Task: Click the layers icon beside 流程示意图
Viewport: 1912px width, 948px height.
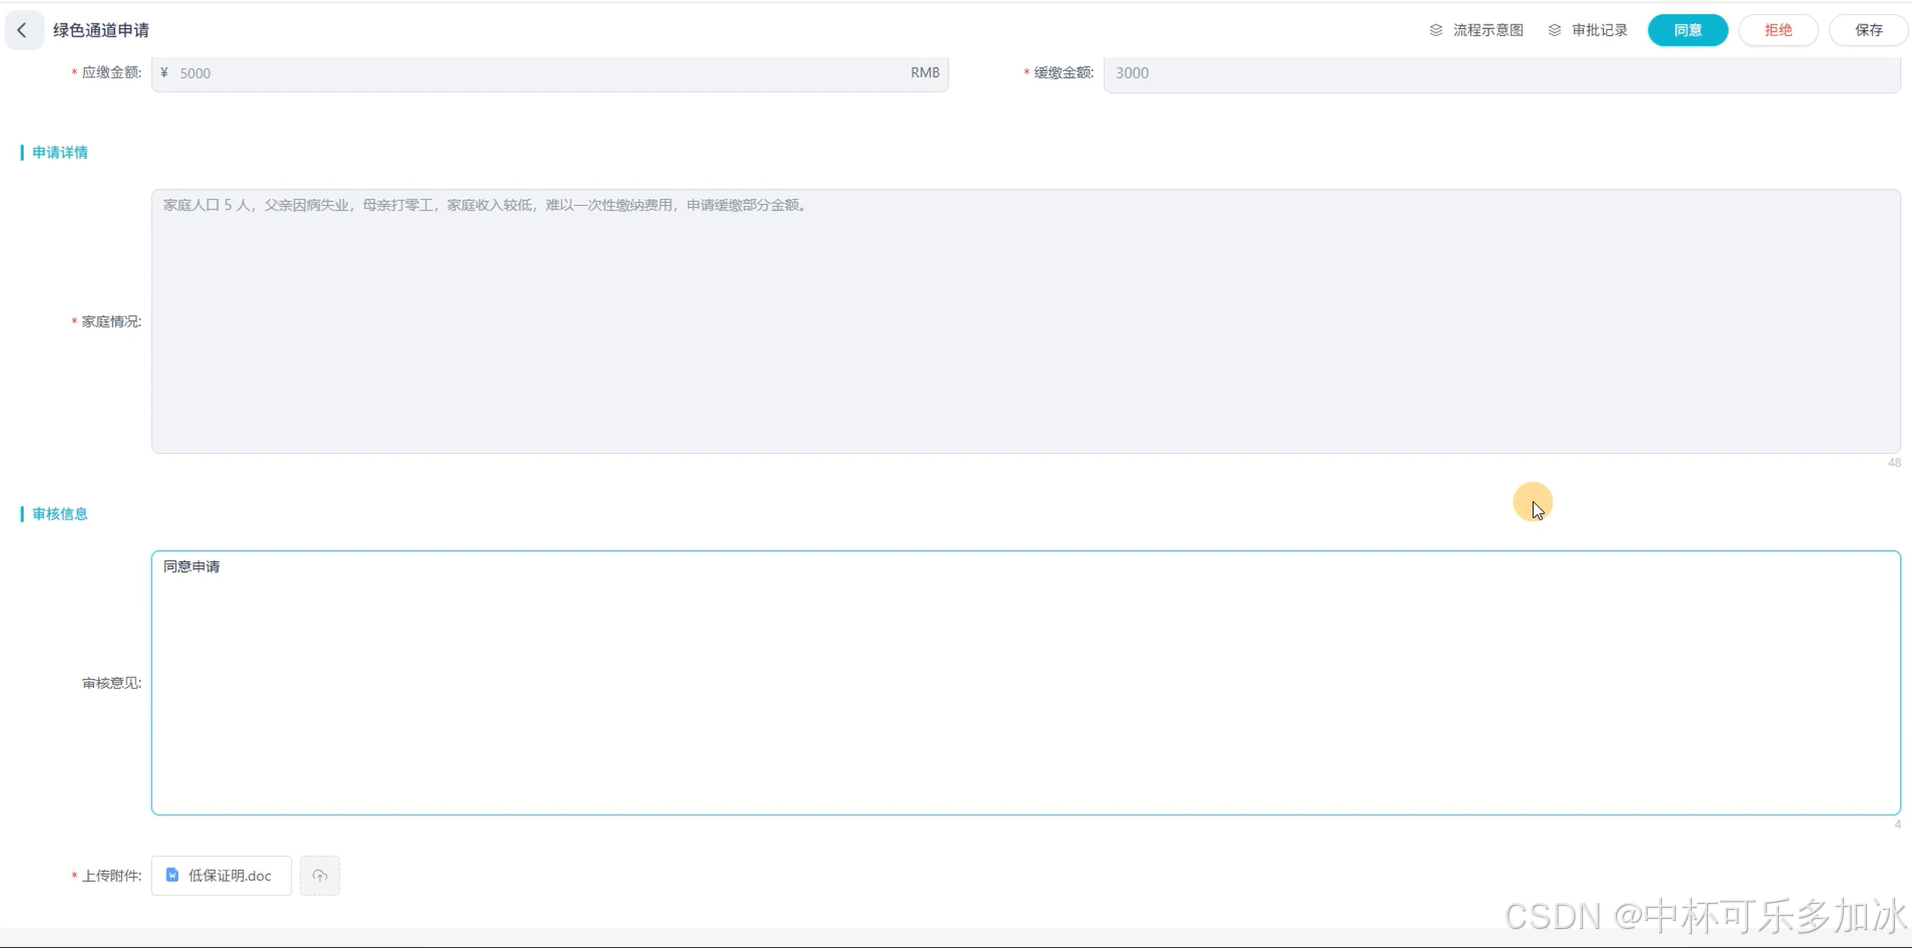Action: 1436,30
